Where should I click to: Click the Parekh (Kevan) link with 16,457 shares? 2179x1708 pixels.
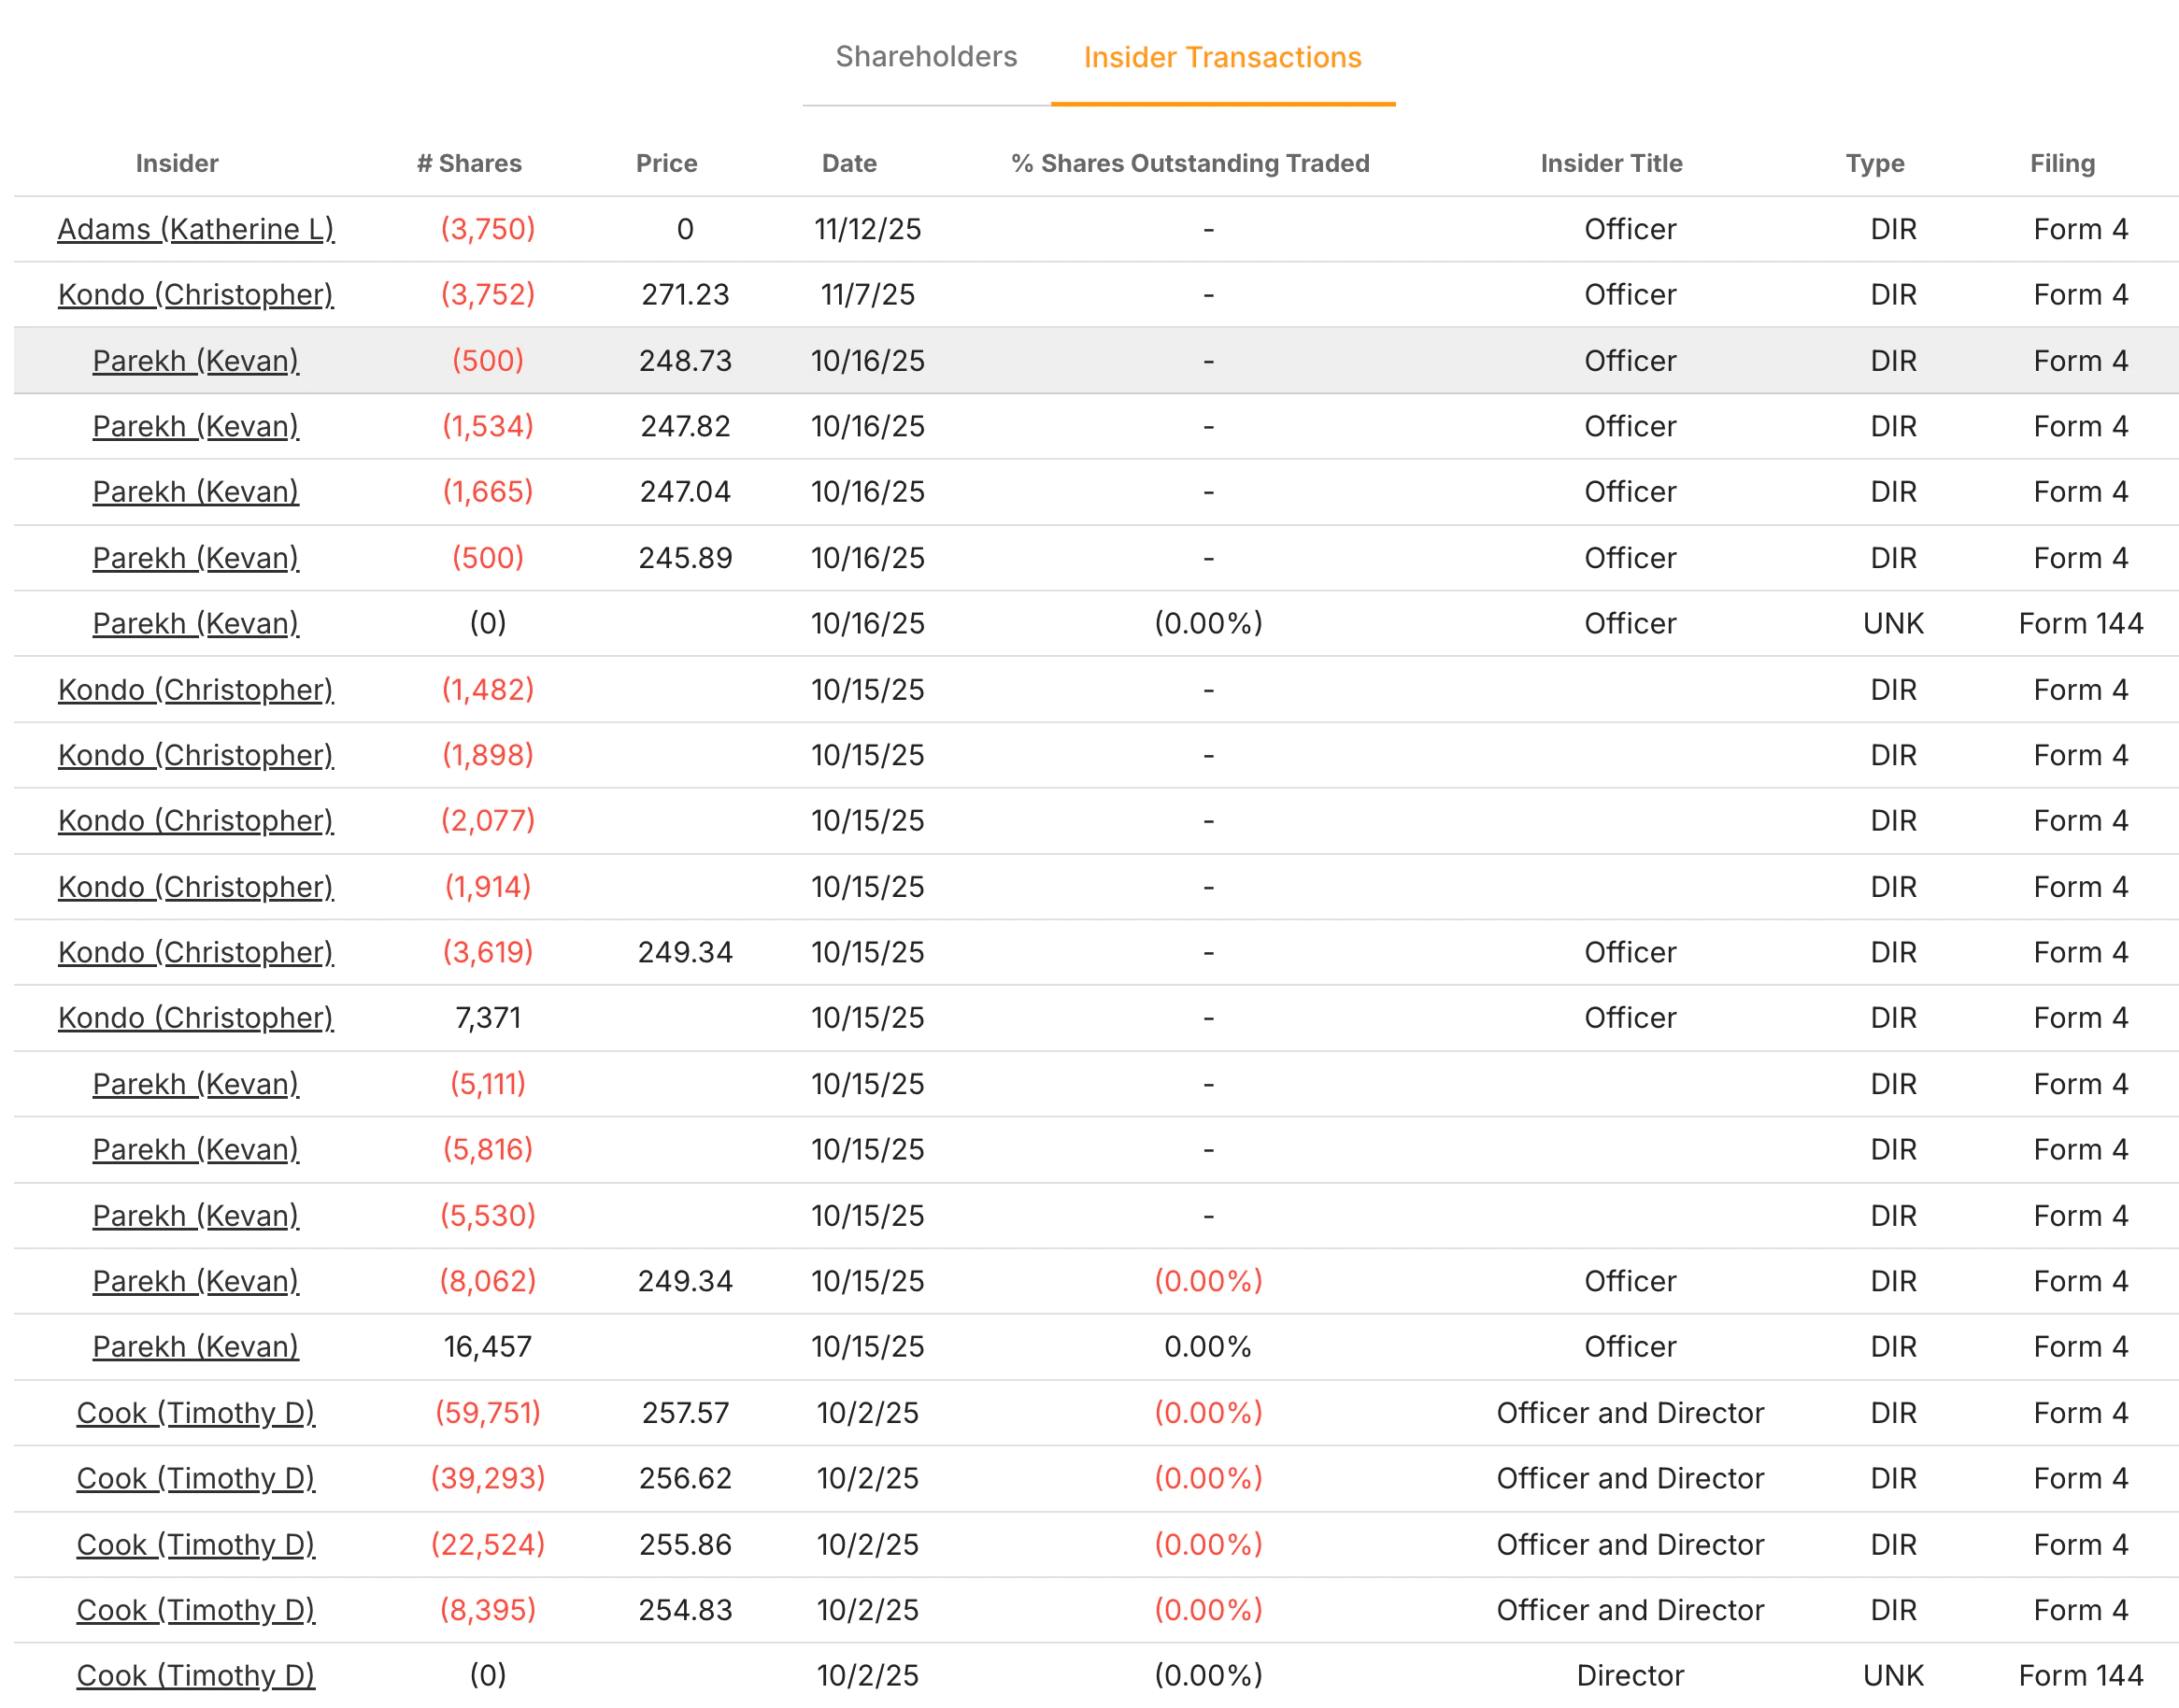195,1346
